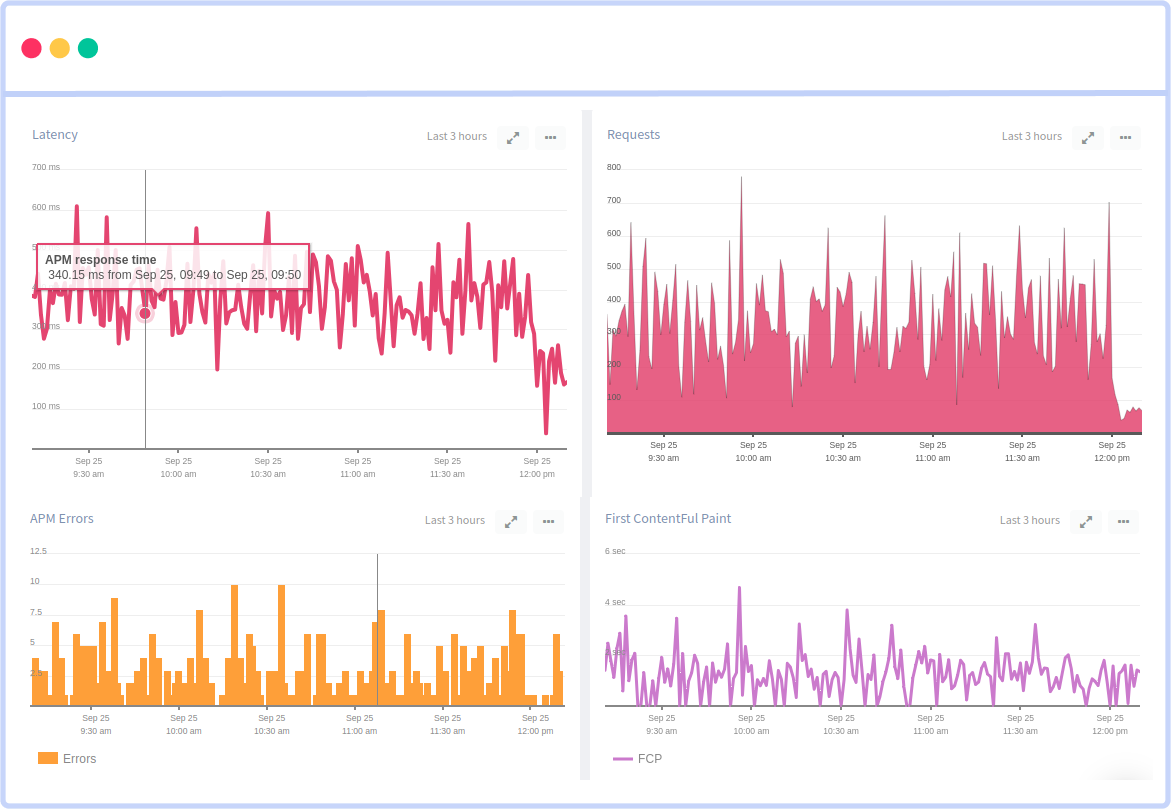
Task: Open First ContentFul Paint options menu
Action: tap(1122, 521)
